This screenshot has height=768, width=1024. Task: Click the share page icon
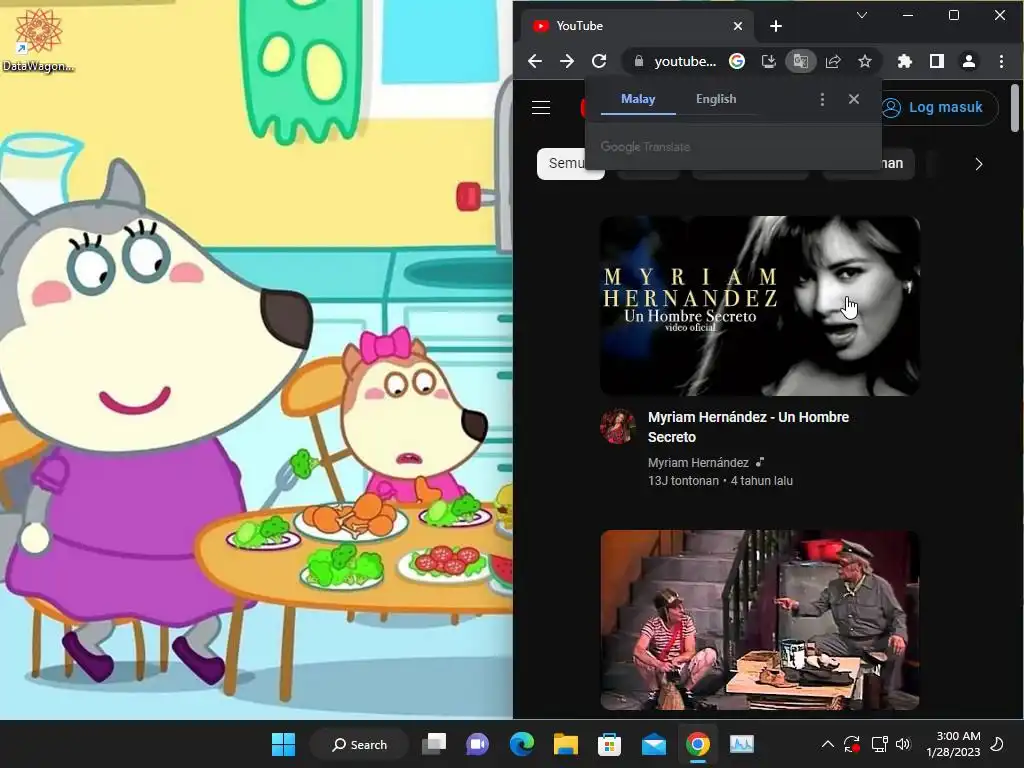click(x=833, y=61)
